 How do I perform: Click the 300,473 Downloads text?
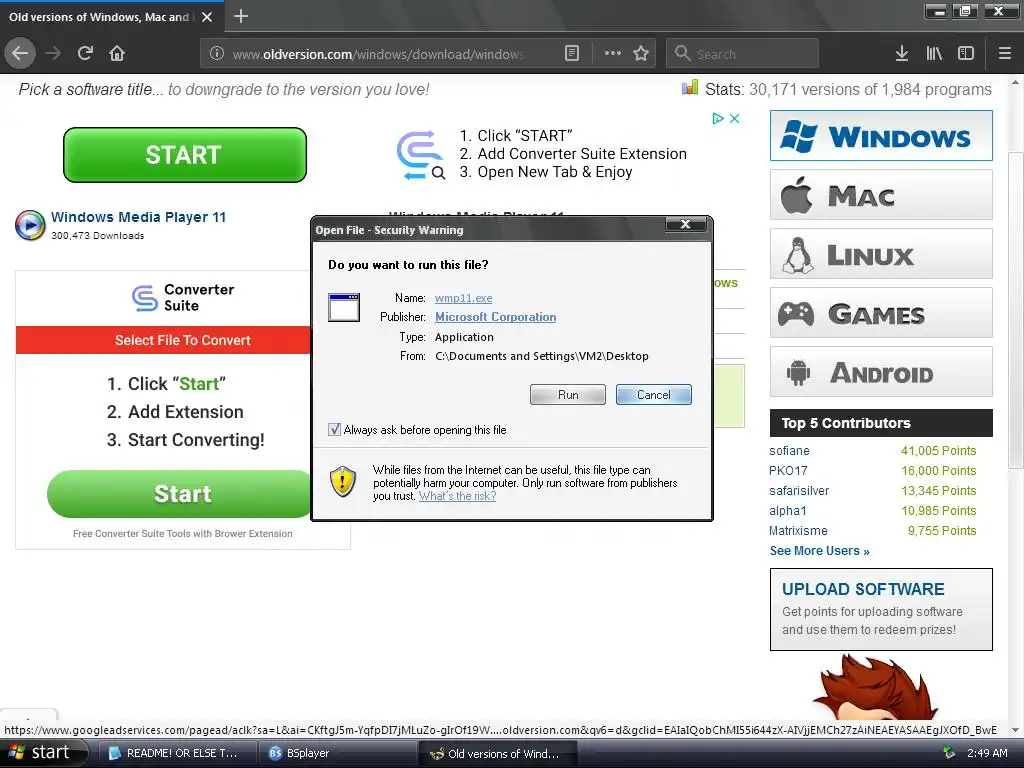point(98,236)
